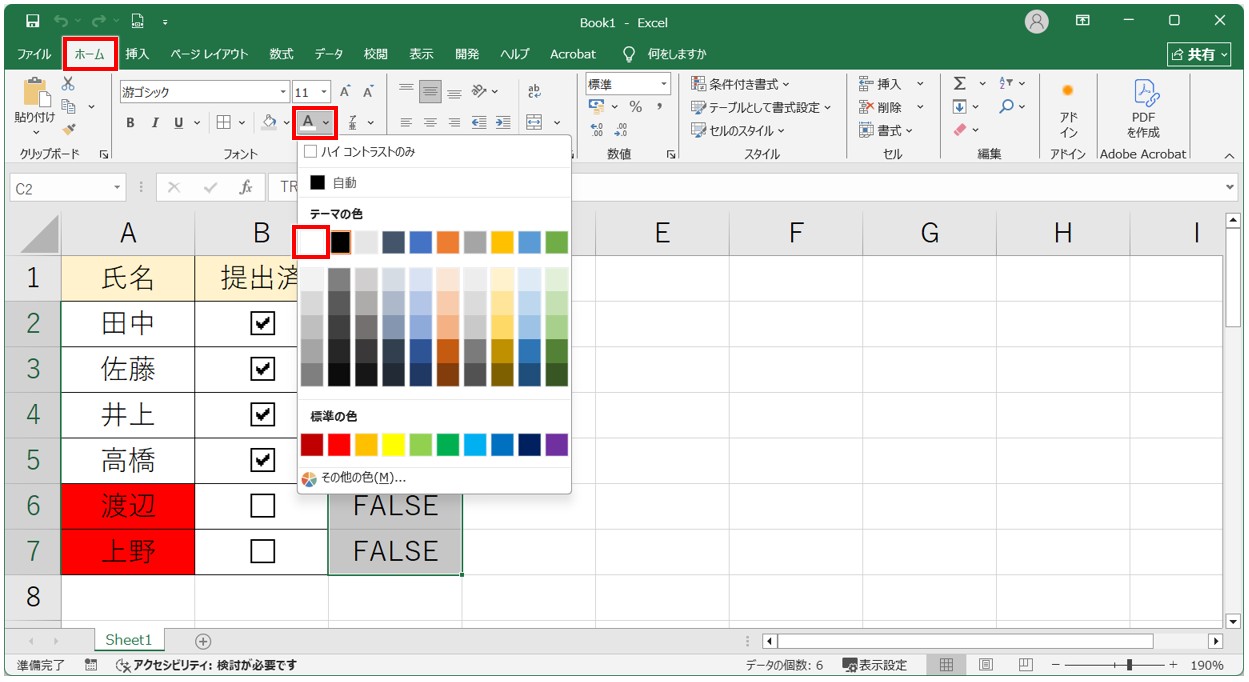Click the Paste clipboard icon
This screenshot has width=1249, height=682.
pyautogui.click(x=35, y=92)
